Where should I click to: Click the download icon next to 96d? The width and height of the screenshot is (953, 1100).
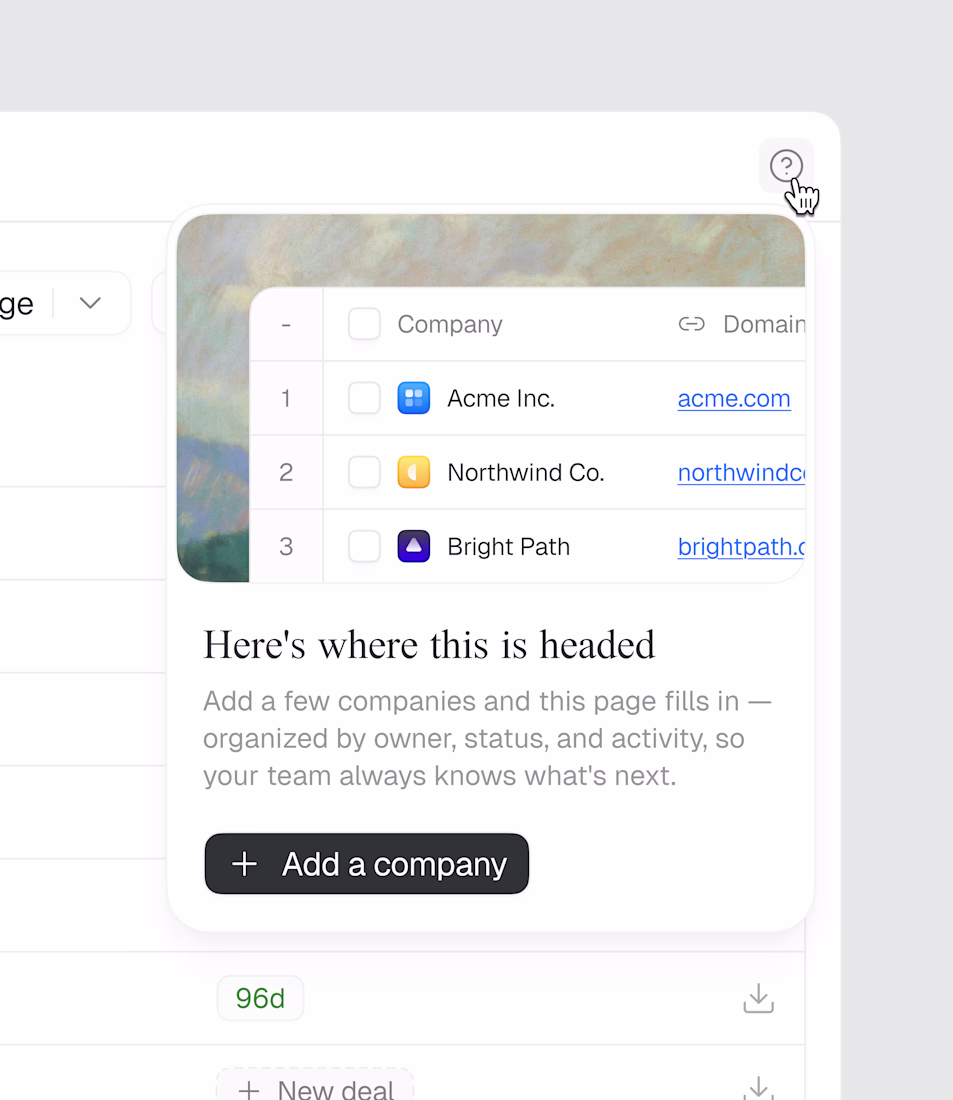point(759,998)
